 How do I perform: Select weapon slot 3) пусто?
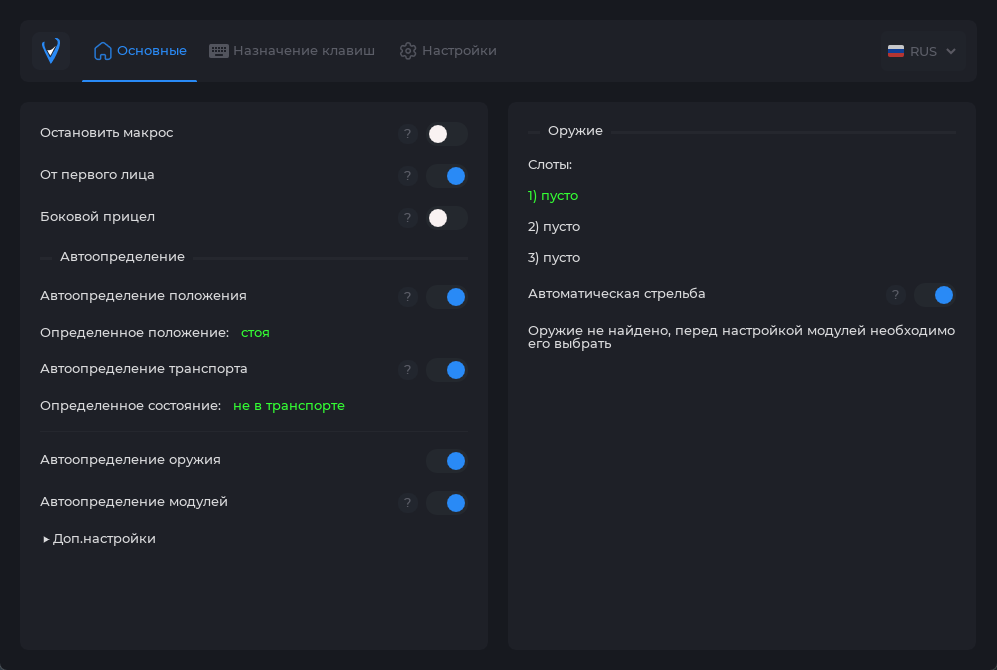pos(554,258)
